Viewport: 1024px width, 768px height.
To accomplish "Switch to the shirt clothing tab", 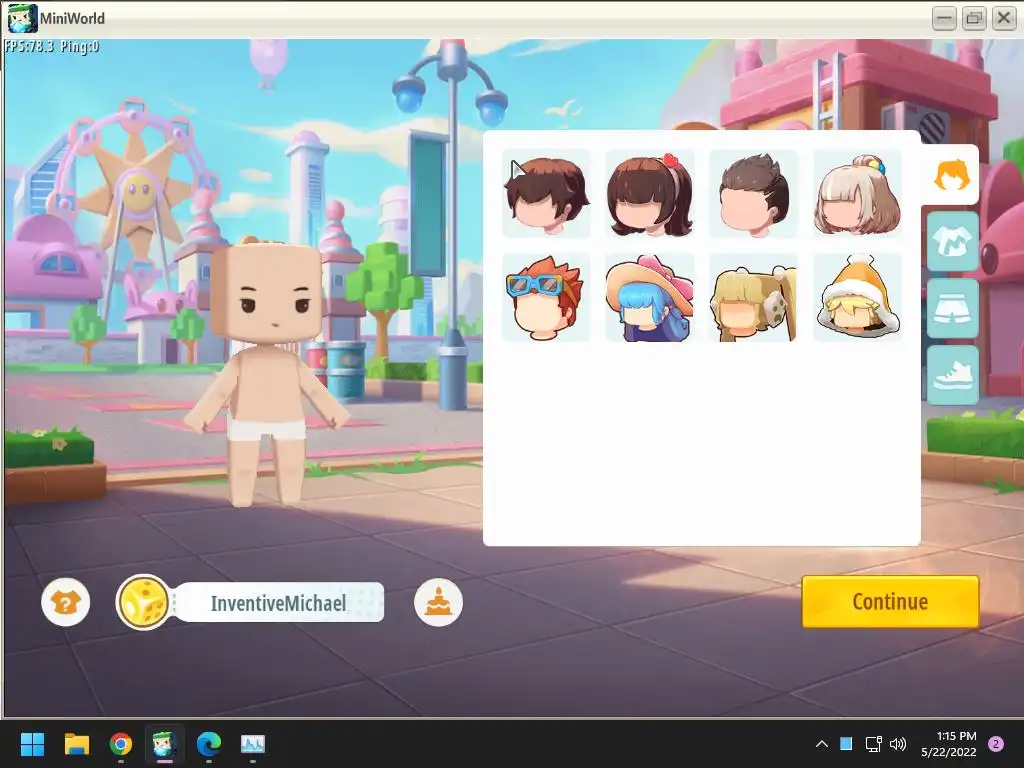I will [953, 242].
